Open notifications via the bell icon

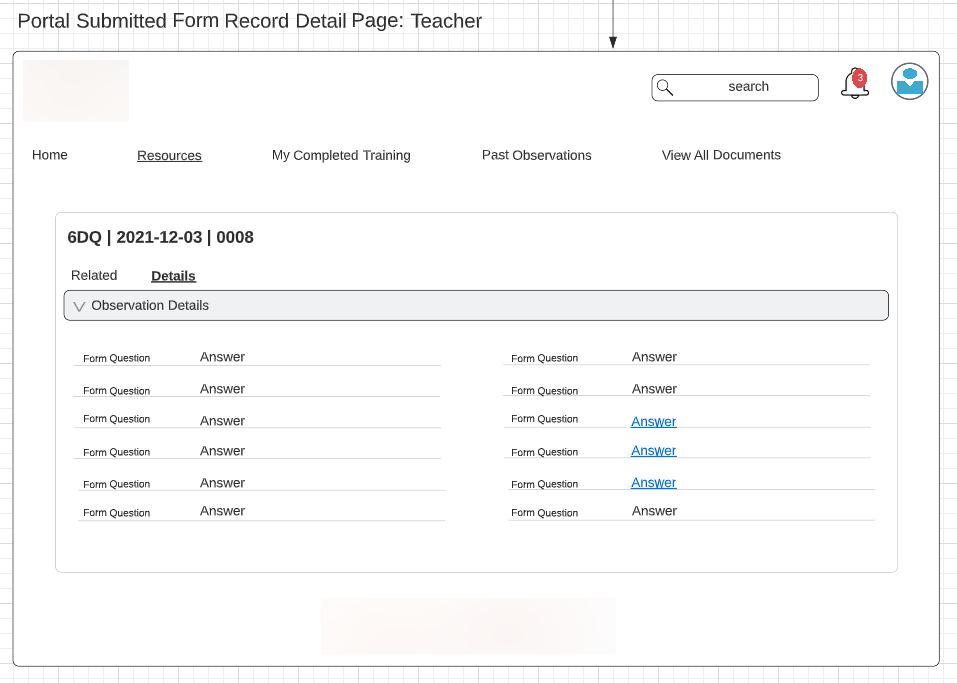[854, 84]
